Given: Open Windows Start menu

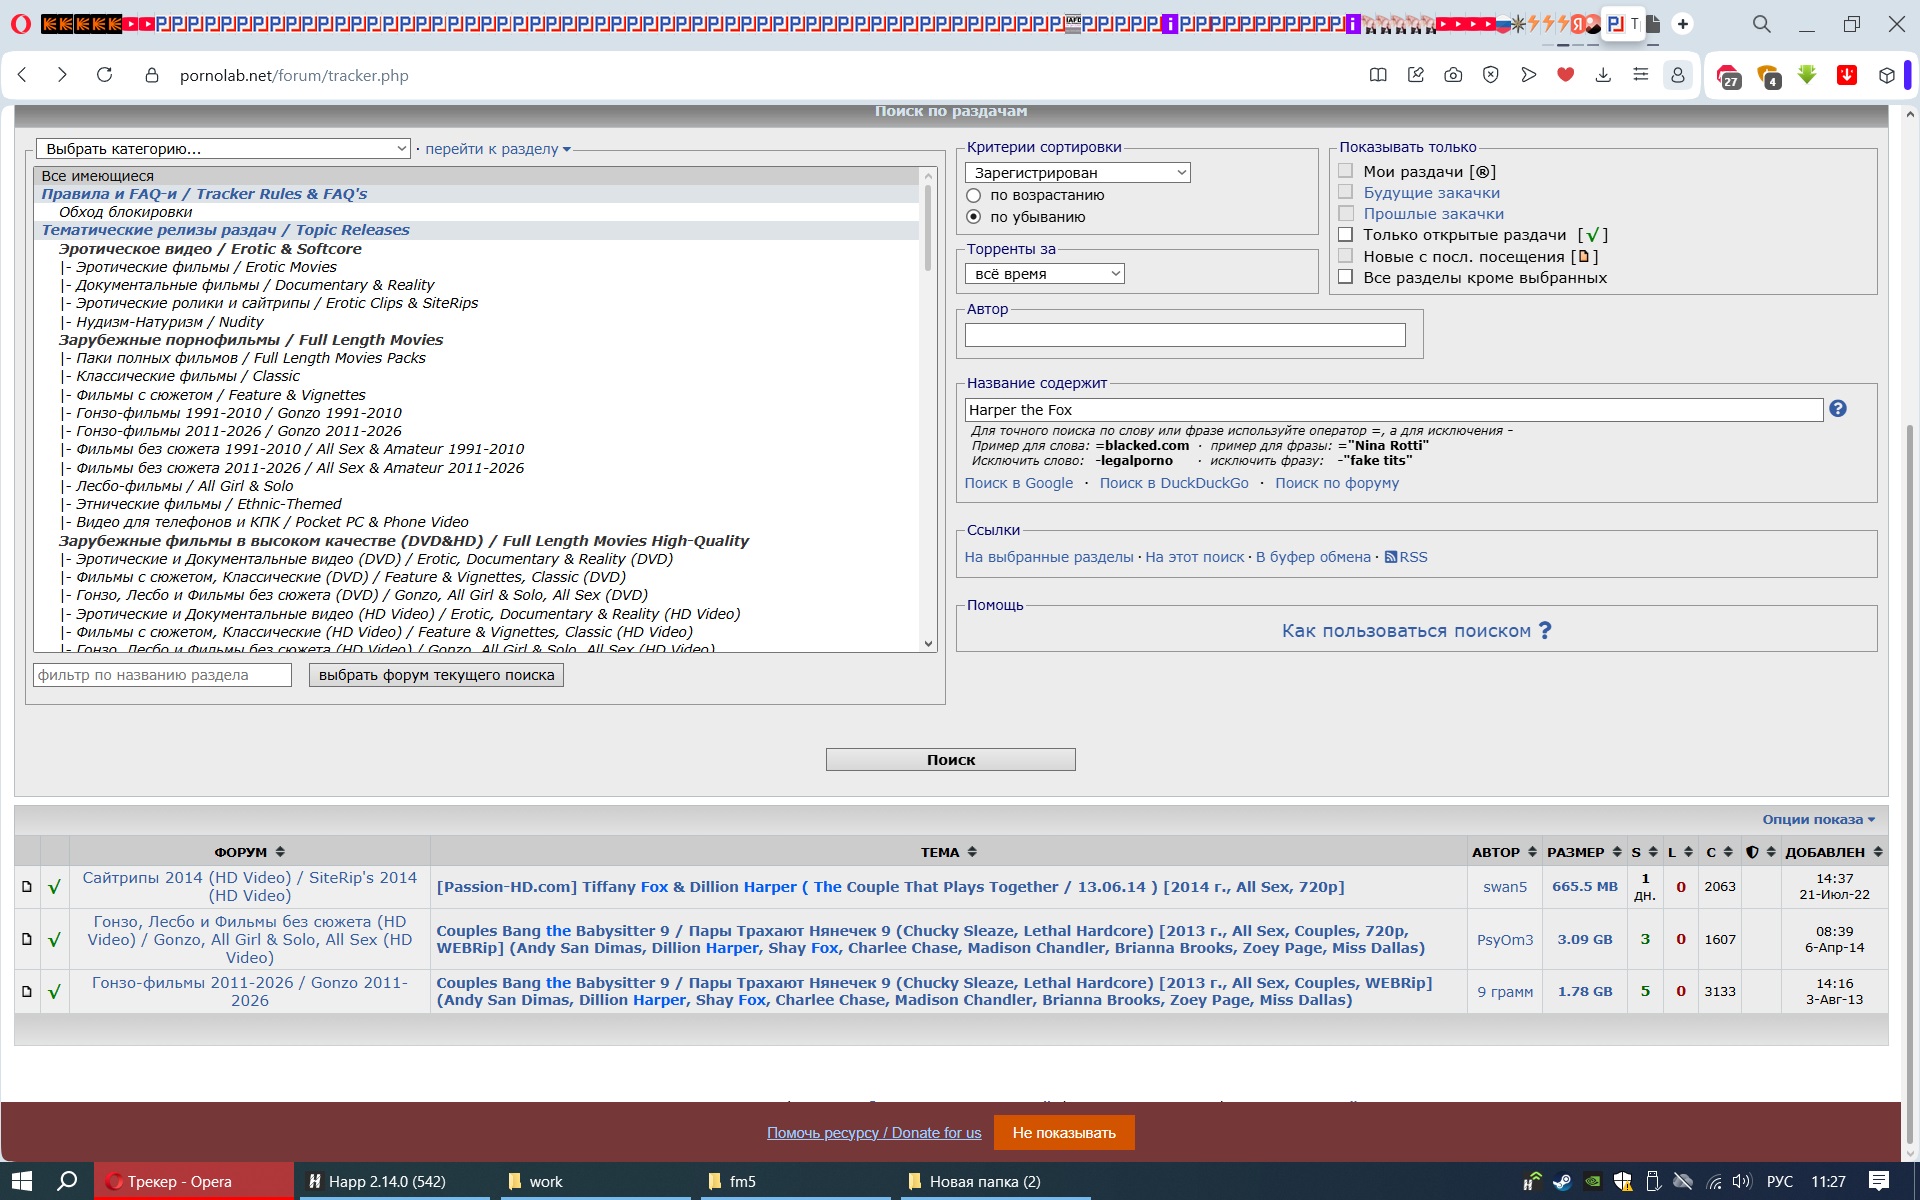Looking at the screenshot, I should click(22, 1181).
